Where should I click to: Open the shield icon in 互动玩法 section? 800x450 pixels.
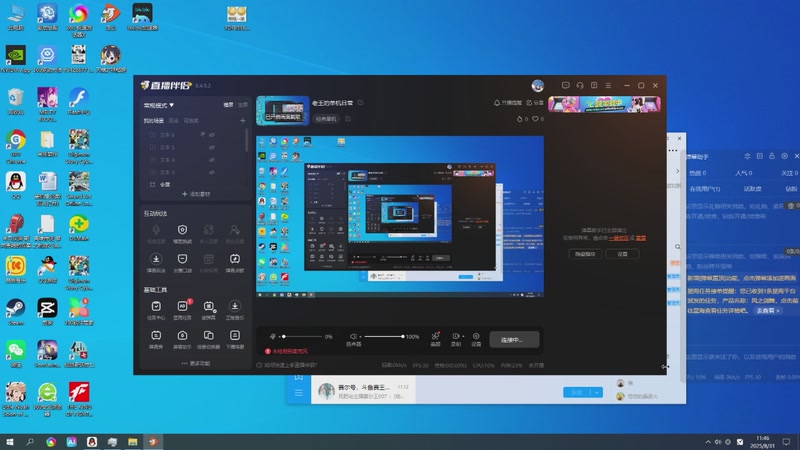pos(182,230)
